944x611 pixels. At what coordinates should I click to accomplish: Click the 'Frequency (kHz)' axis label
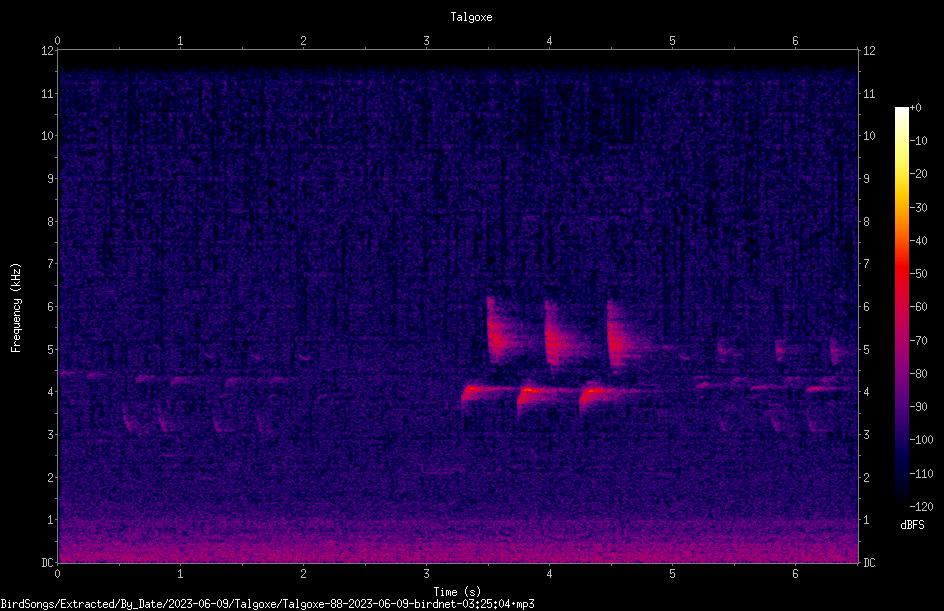[16, 308]
